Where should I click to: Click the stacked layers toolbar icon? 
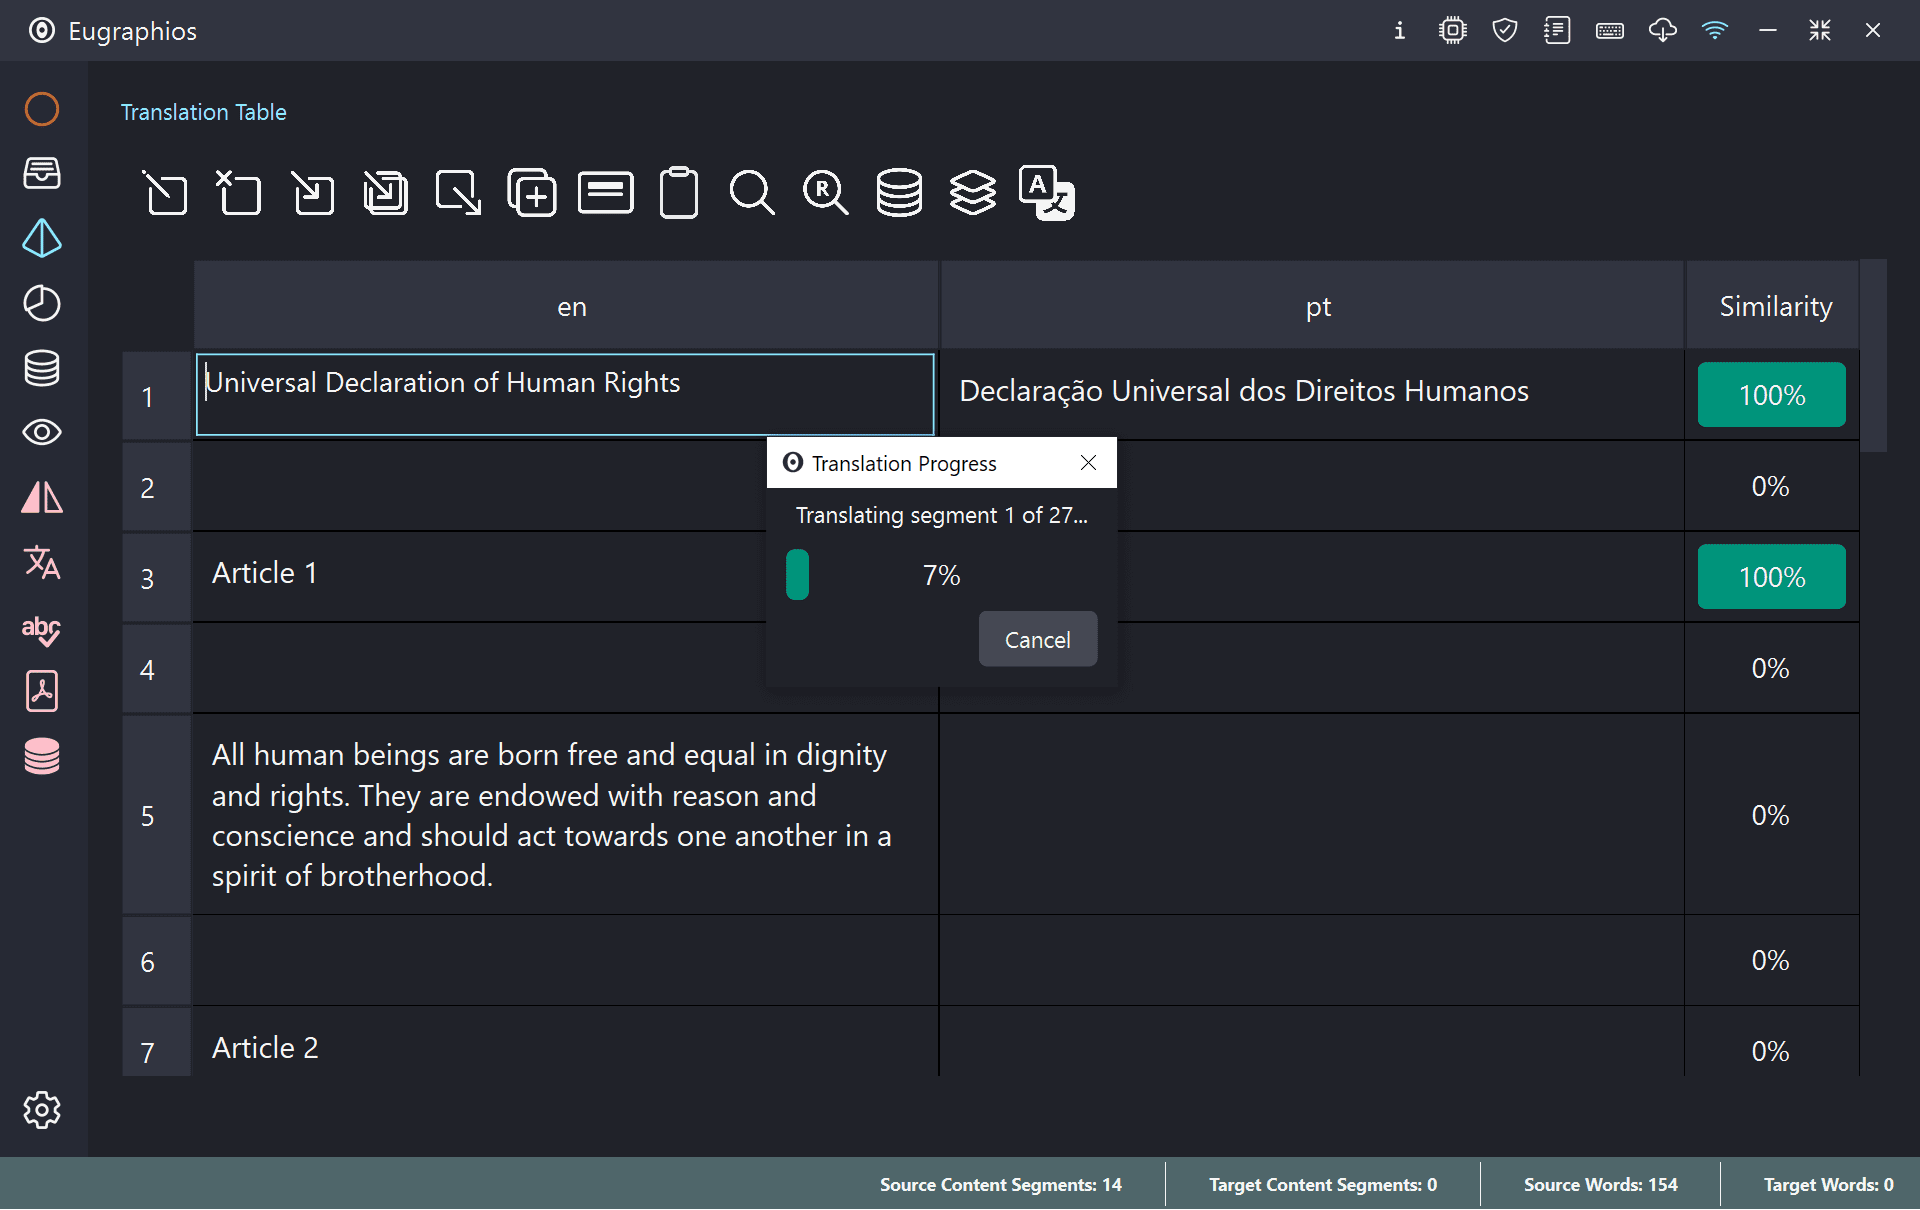(972, 192)
